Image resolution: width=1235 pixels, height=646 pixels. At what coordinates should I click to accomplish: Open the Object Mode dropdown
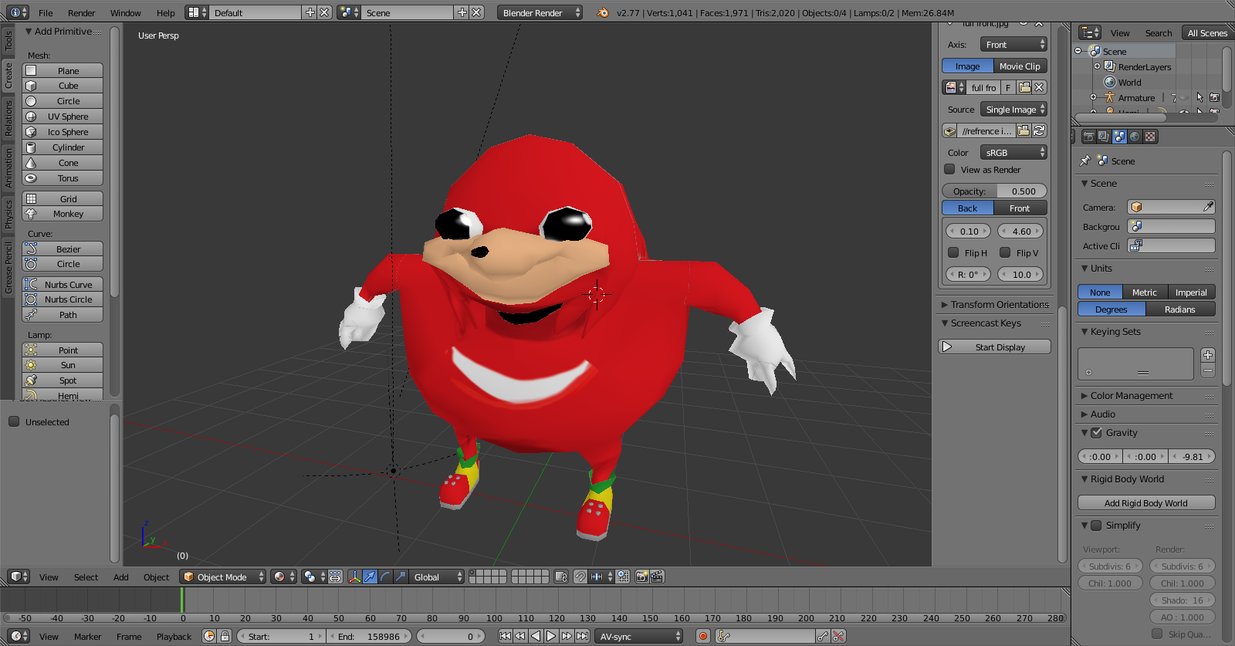tap(220, 577)
